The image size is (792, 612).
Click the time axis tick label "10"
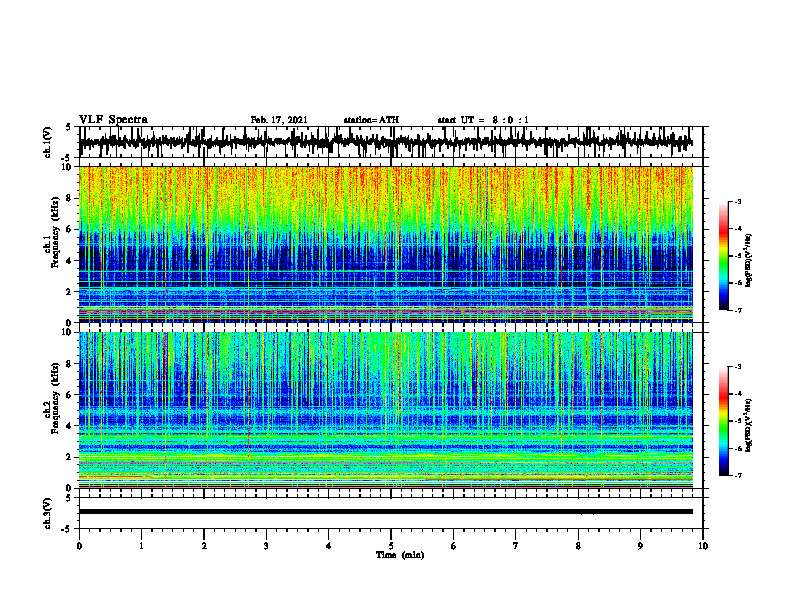click(703, 546)
